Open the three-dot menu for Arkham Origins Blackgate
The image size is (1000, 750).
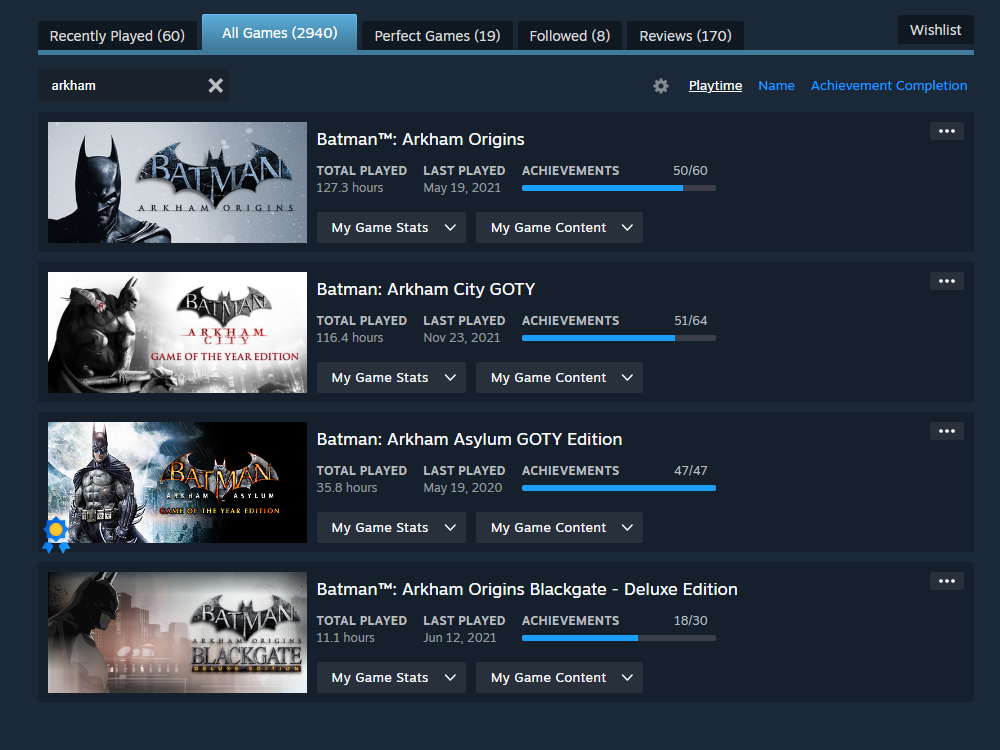(946, 581)
